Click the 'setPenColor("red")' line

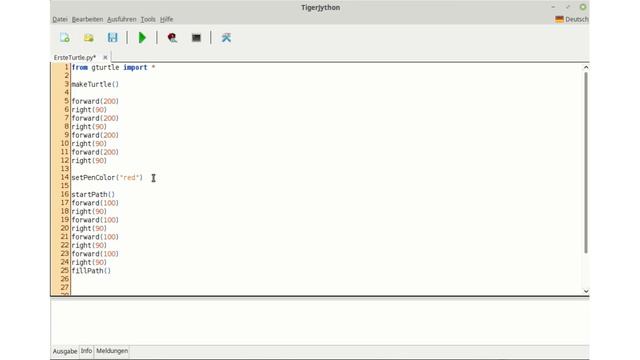click(x=107, y=178)
